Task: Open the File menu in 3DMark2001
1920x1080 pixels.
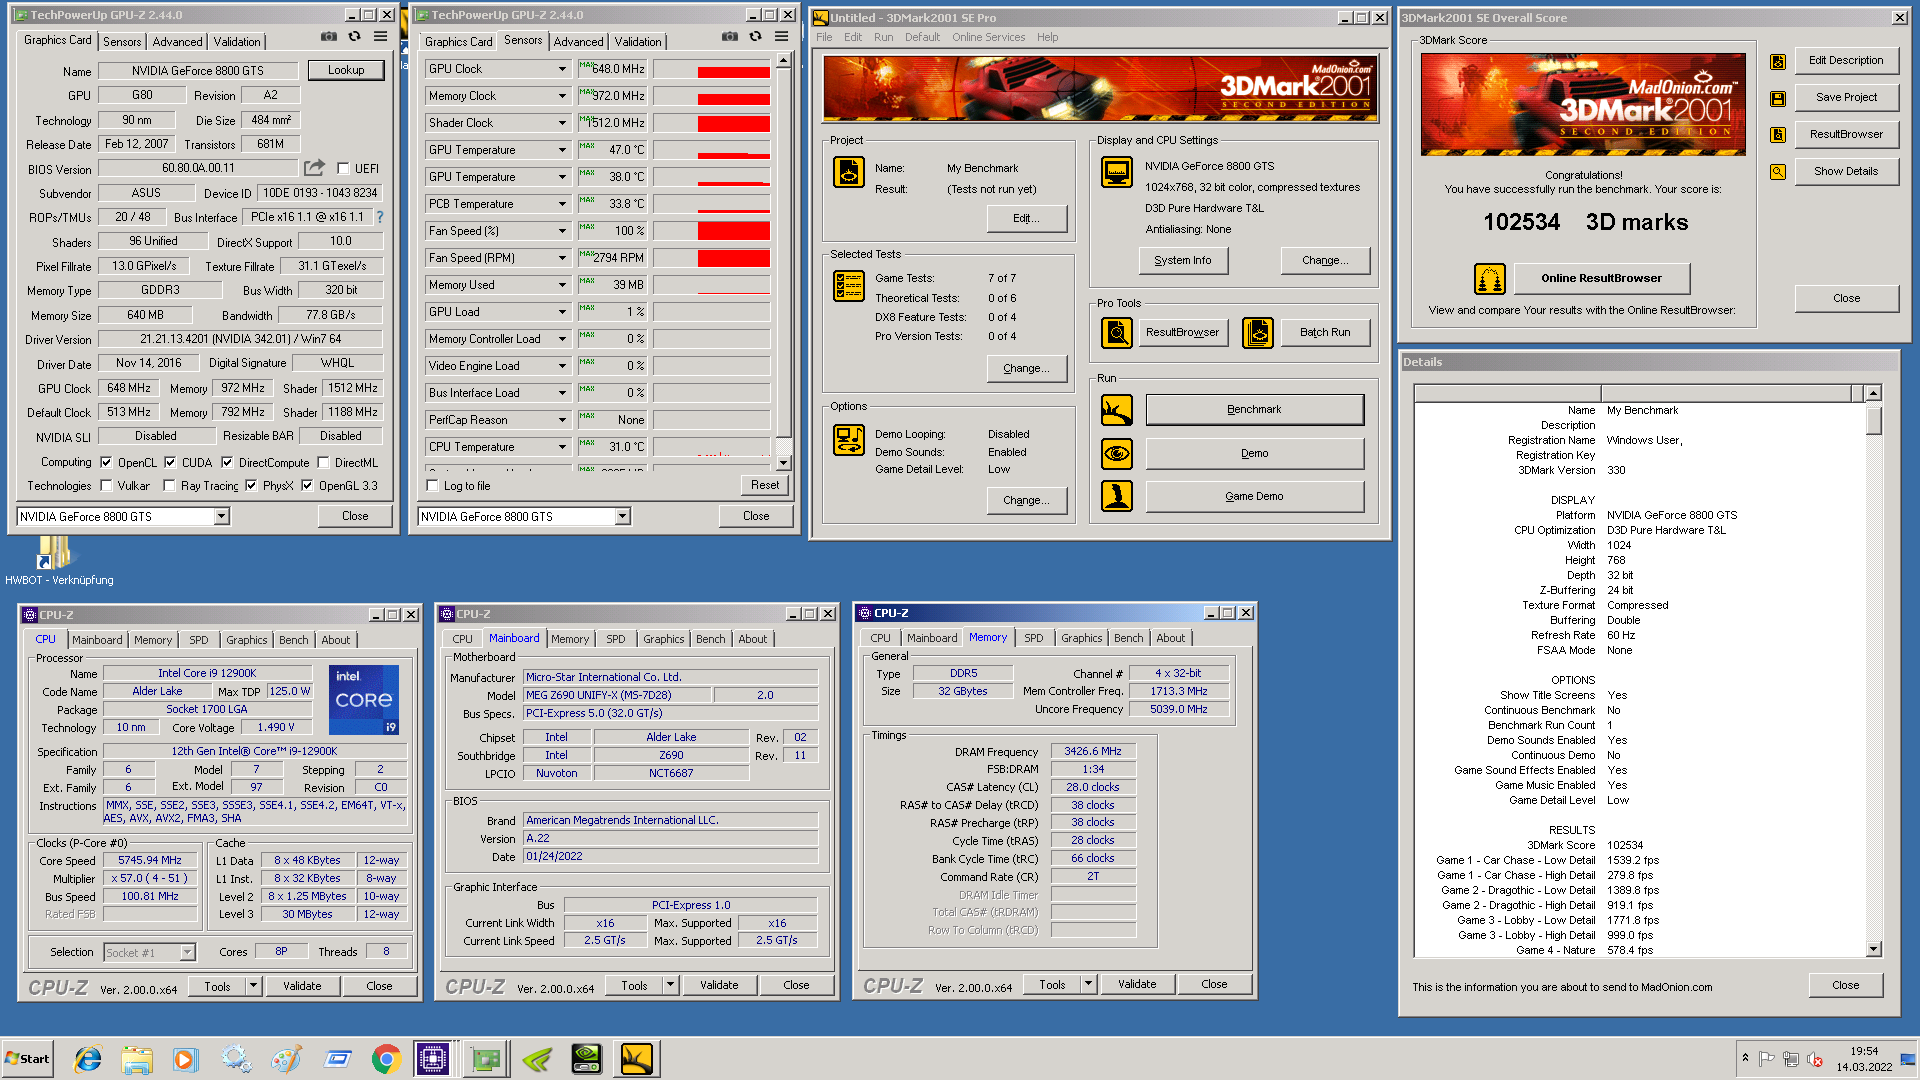Action: point(824,37)
